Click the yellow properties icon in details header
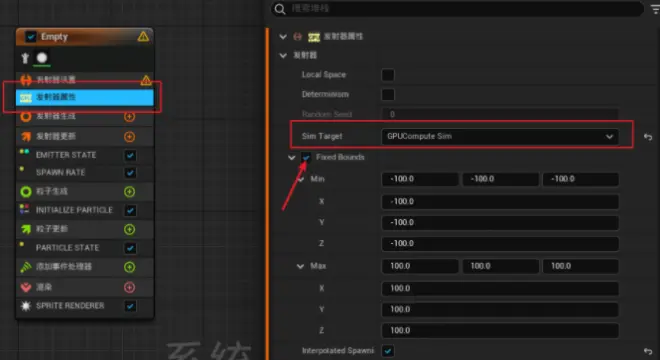This screenshot has width=660, height=360. pos(314,37)
